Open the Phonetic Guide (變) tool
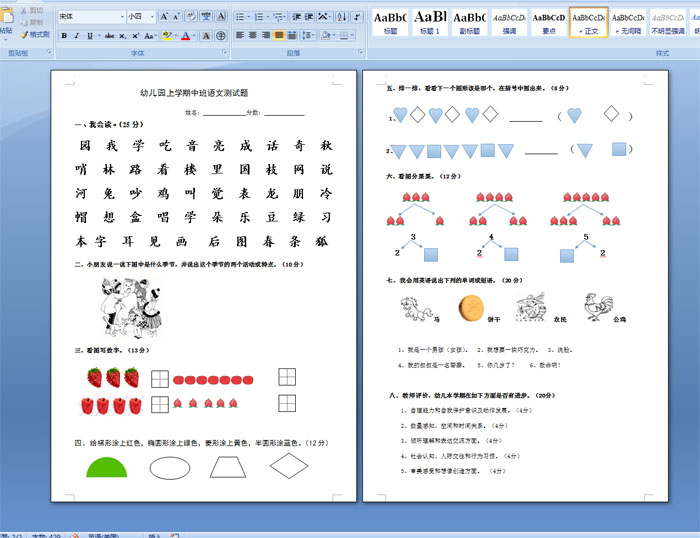Viewport: 700px width, 538px height. pos(206,17)
